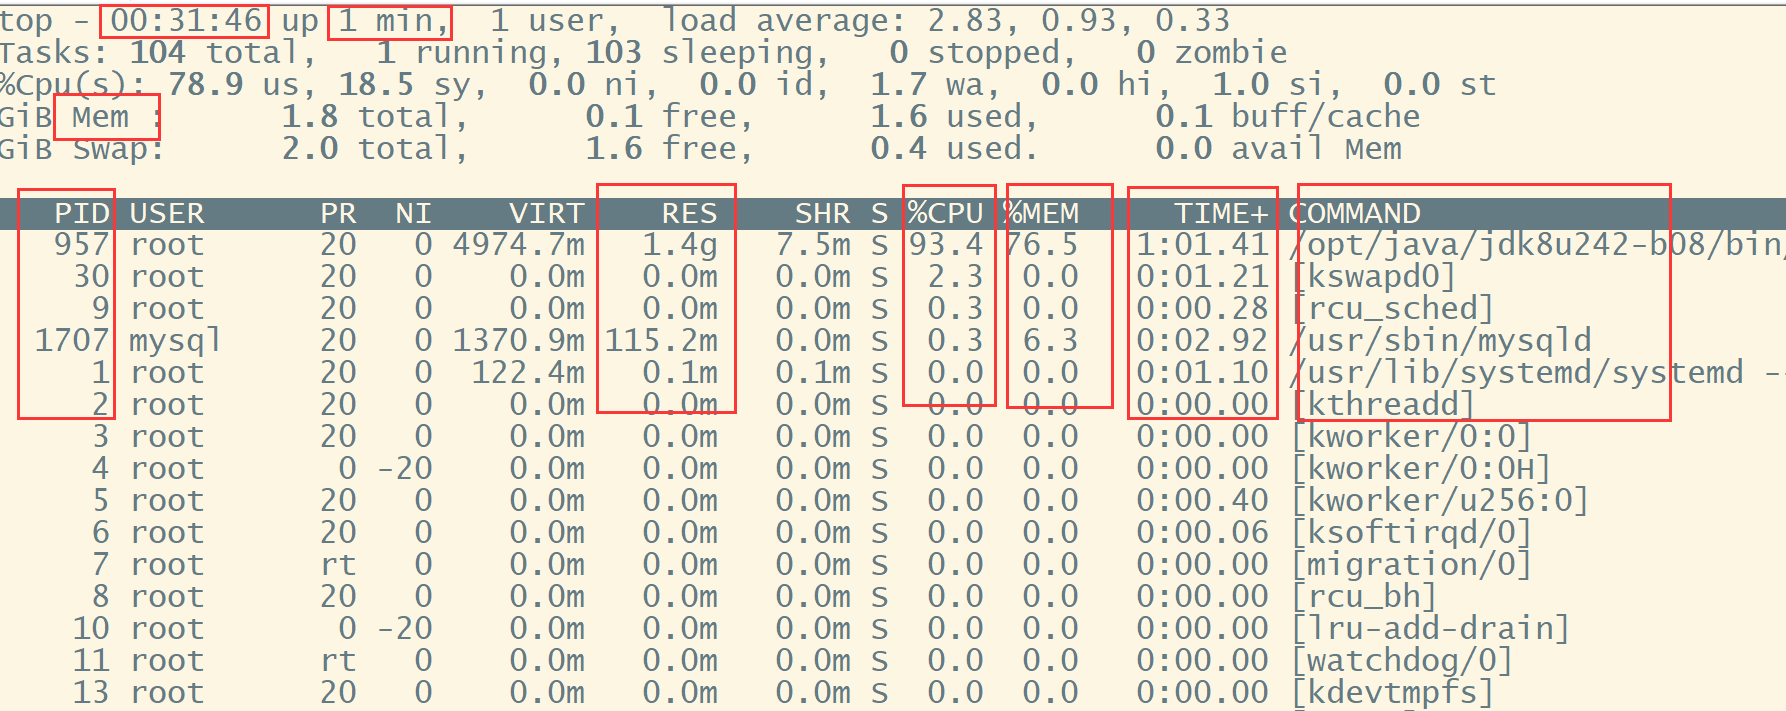Select the 122.4m VIRT value
1786x711 pixels.
[x=528, y=372]
